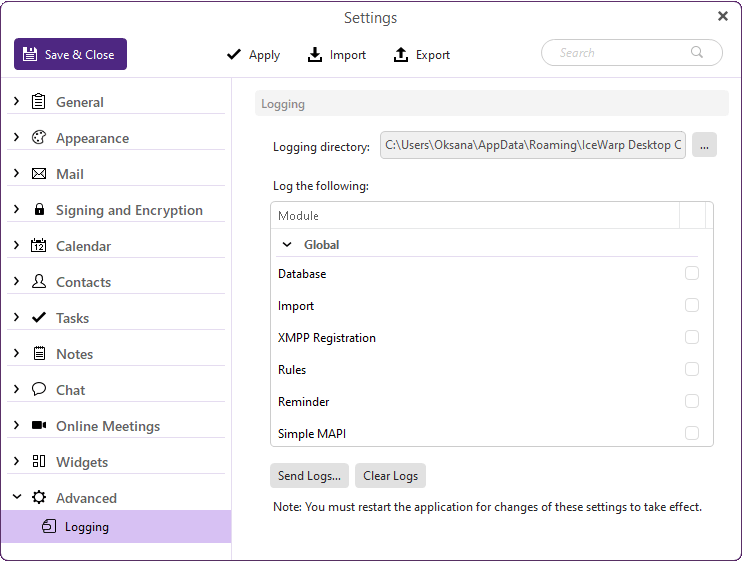
Task: Toggle the XMPP Registration checkbox
Action: (691, 337)
